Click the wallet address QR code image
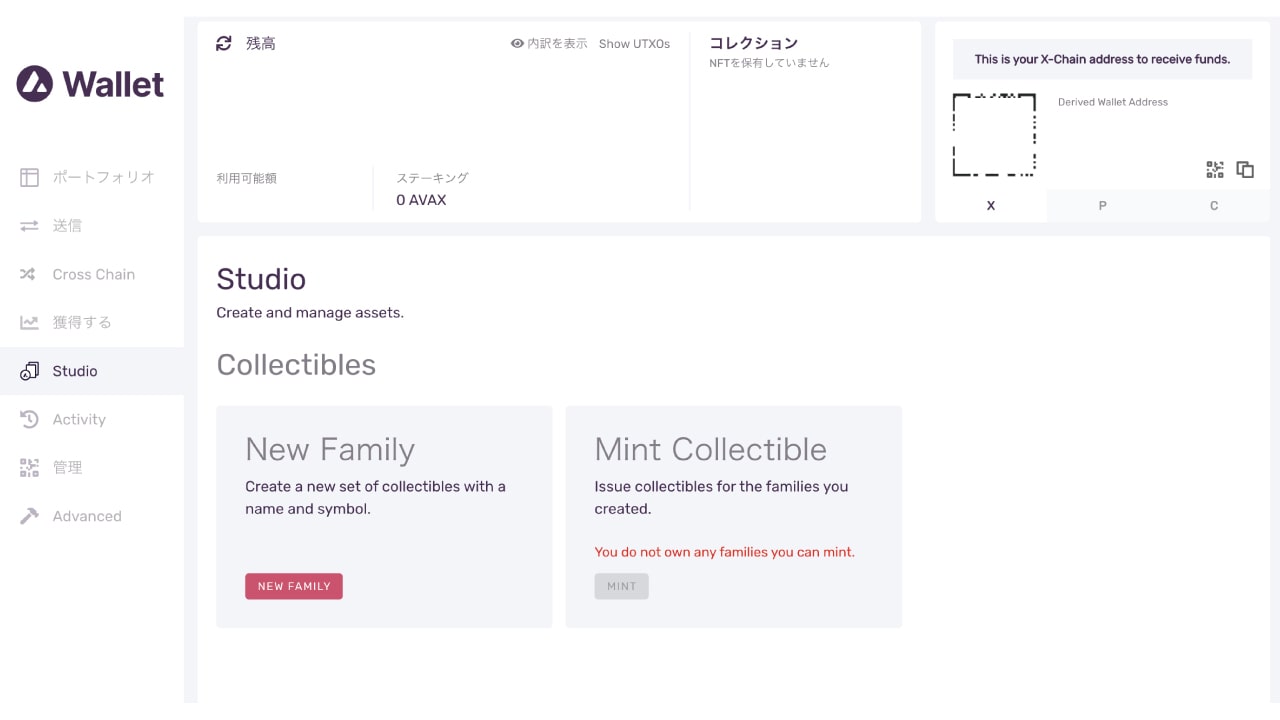This screenshot has height=720, width=1280. tap(994, 134)
